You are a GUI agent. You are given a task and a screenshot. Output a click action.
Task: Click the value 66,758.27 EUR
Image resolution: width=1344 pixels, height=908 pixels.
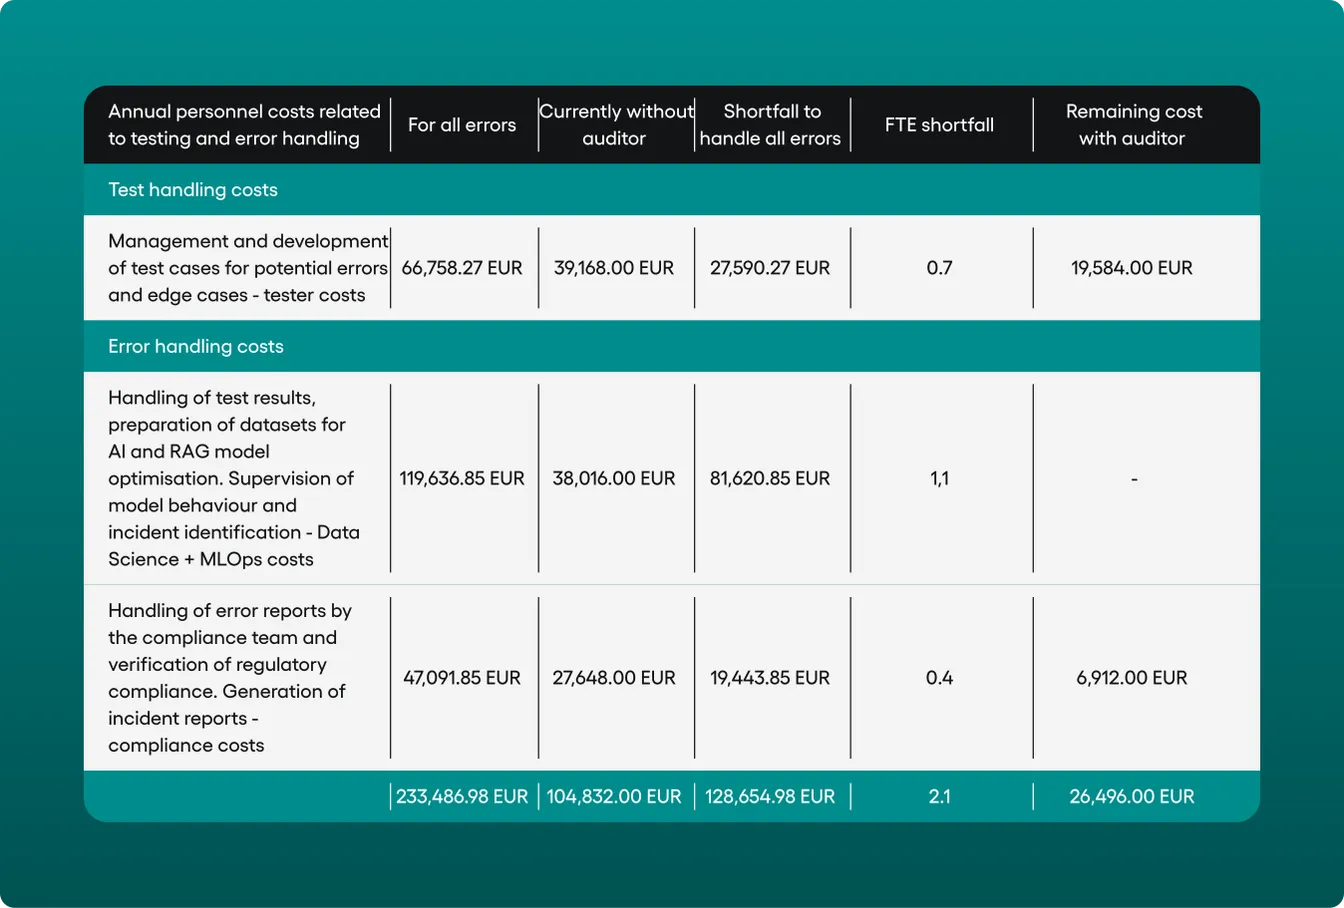[462, 268]
